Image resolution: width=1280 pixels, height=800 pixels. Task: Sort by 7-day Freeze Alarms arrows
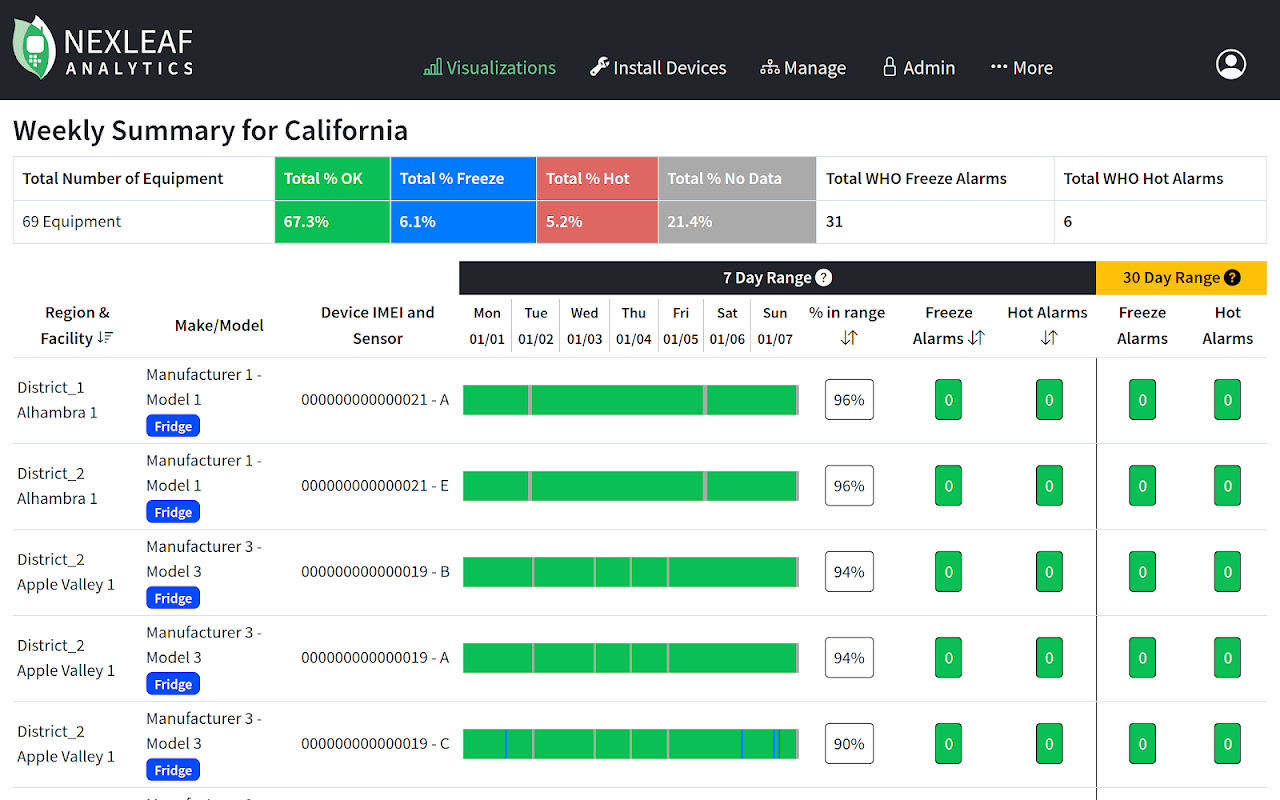pos(976,338)
